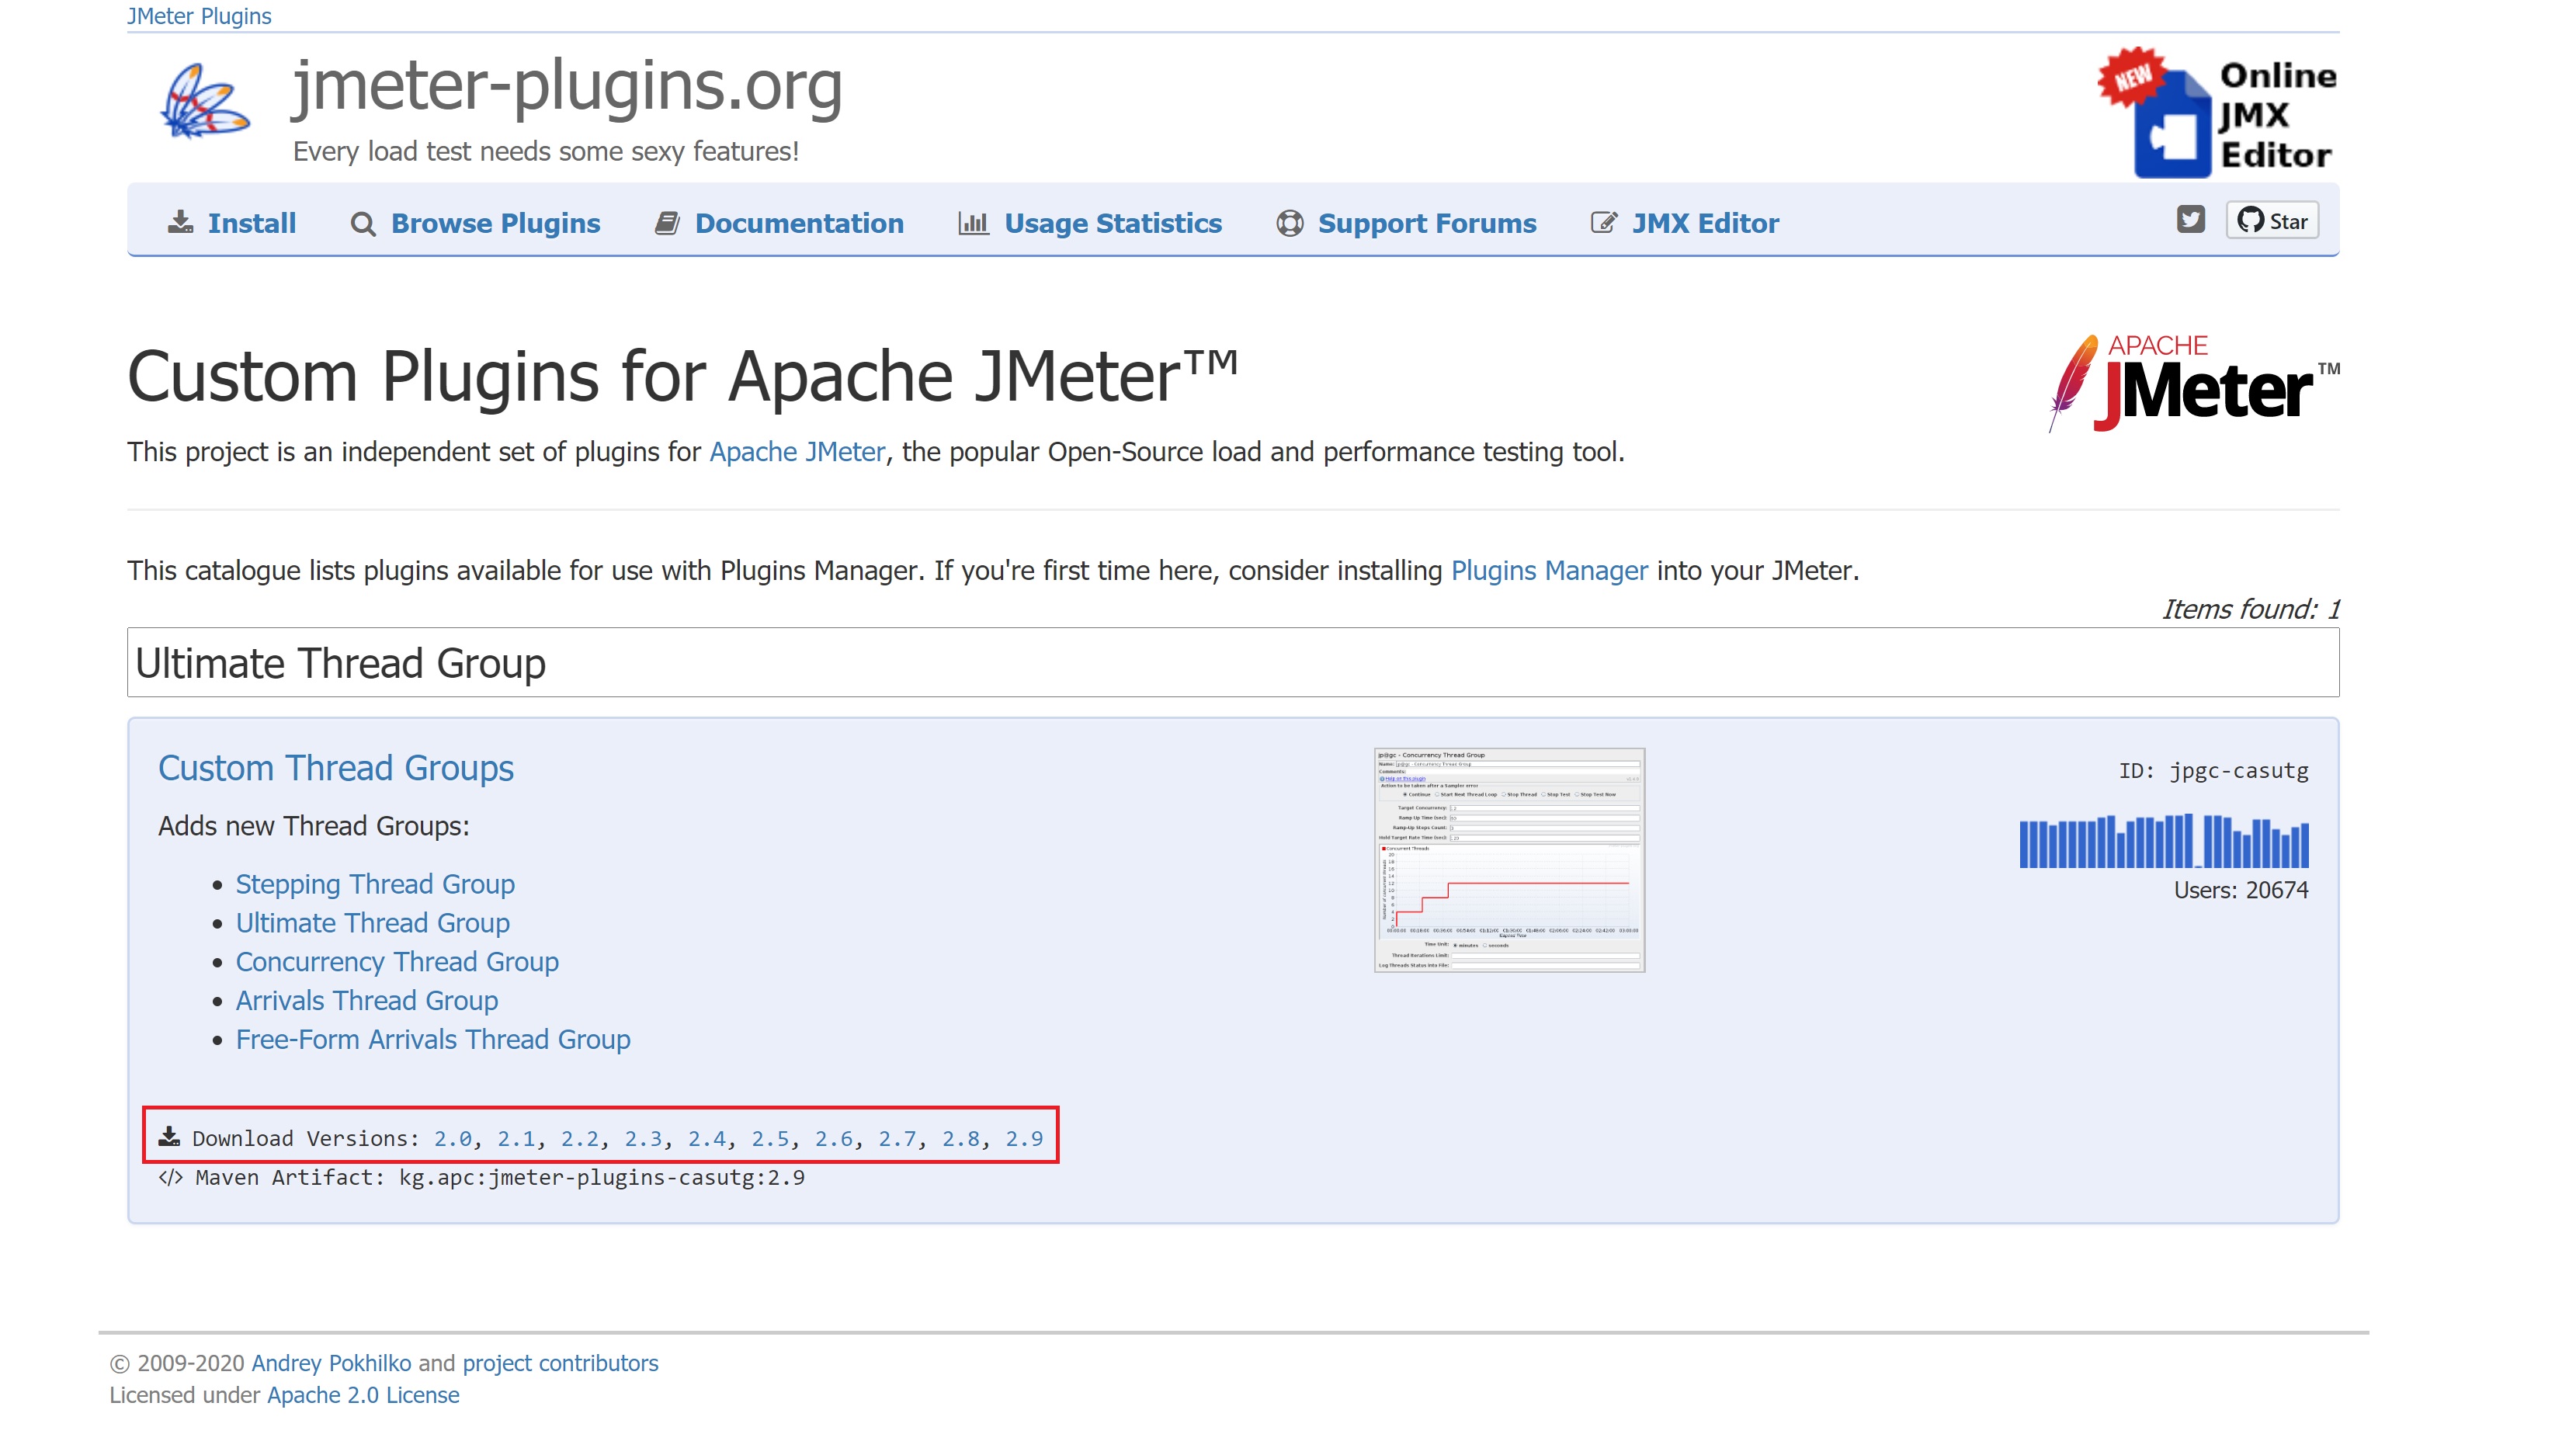The height and width of the screenshot is (1455, 2576).
Task: Visit Support Forums
Action: click(1427, 223)
